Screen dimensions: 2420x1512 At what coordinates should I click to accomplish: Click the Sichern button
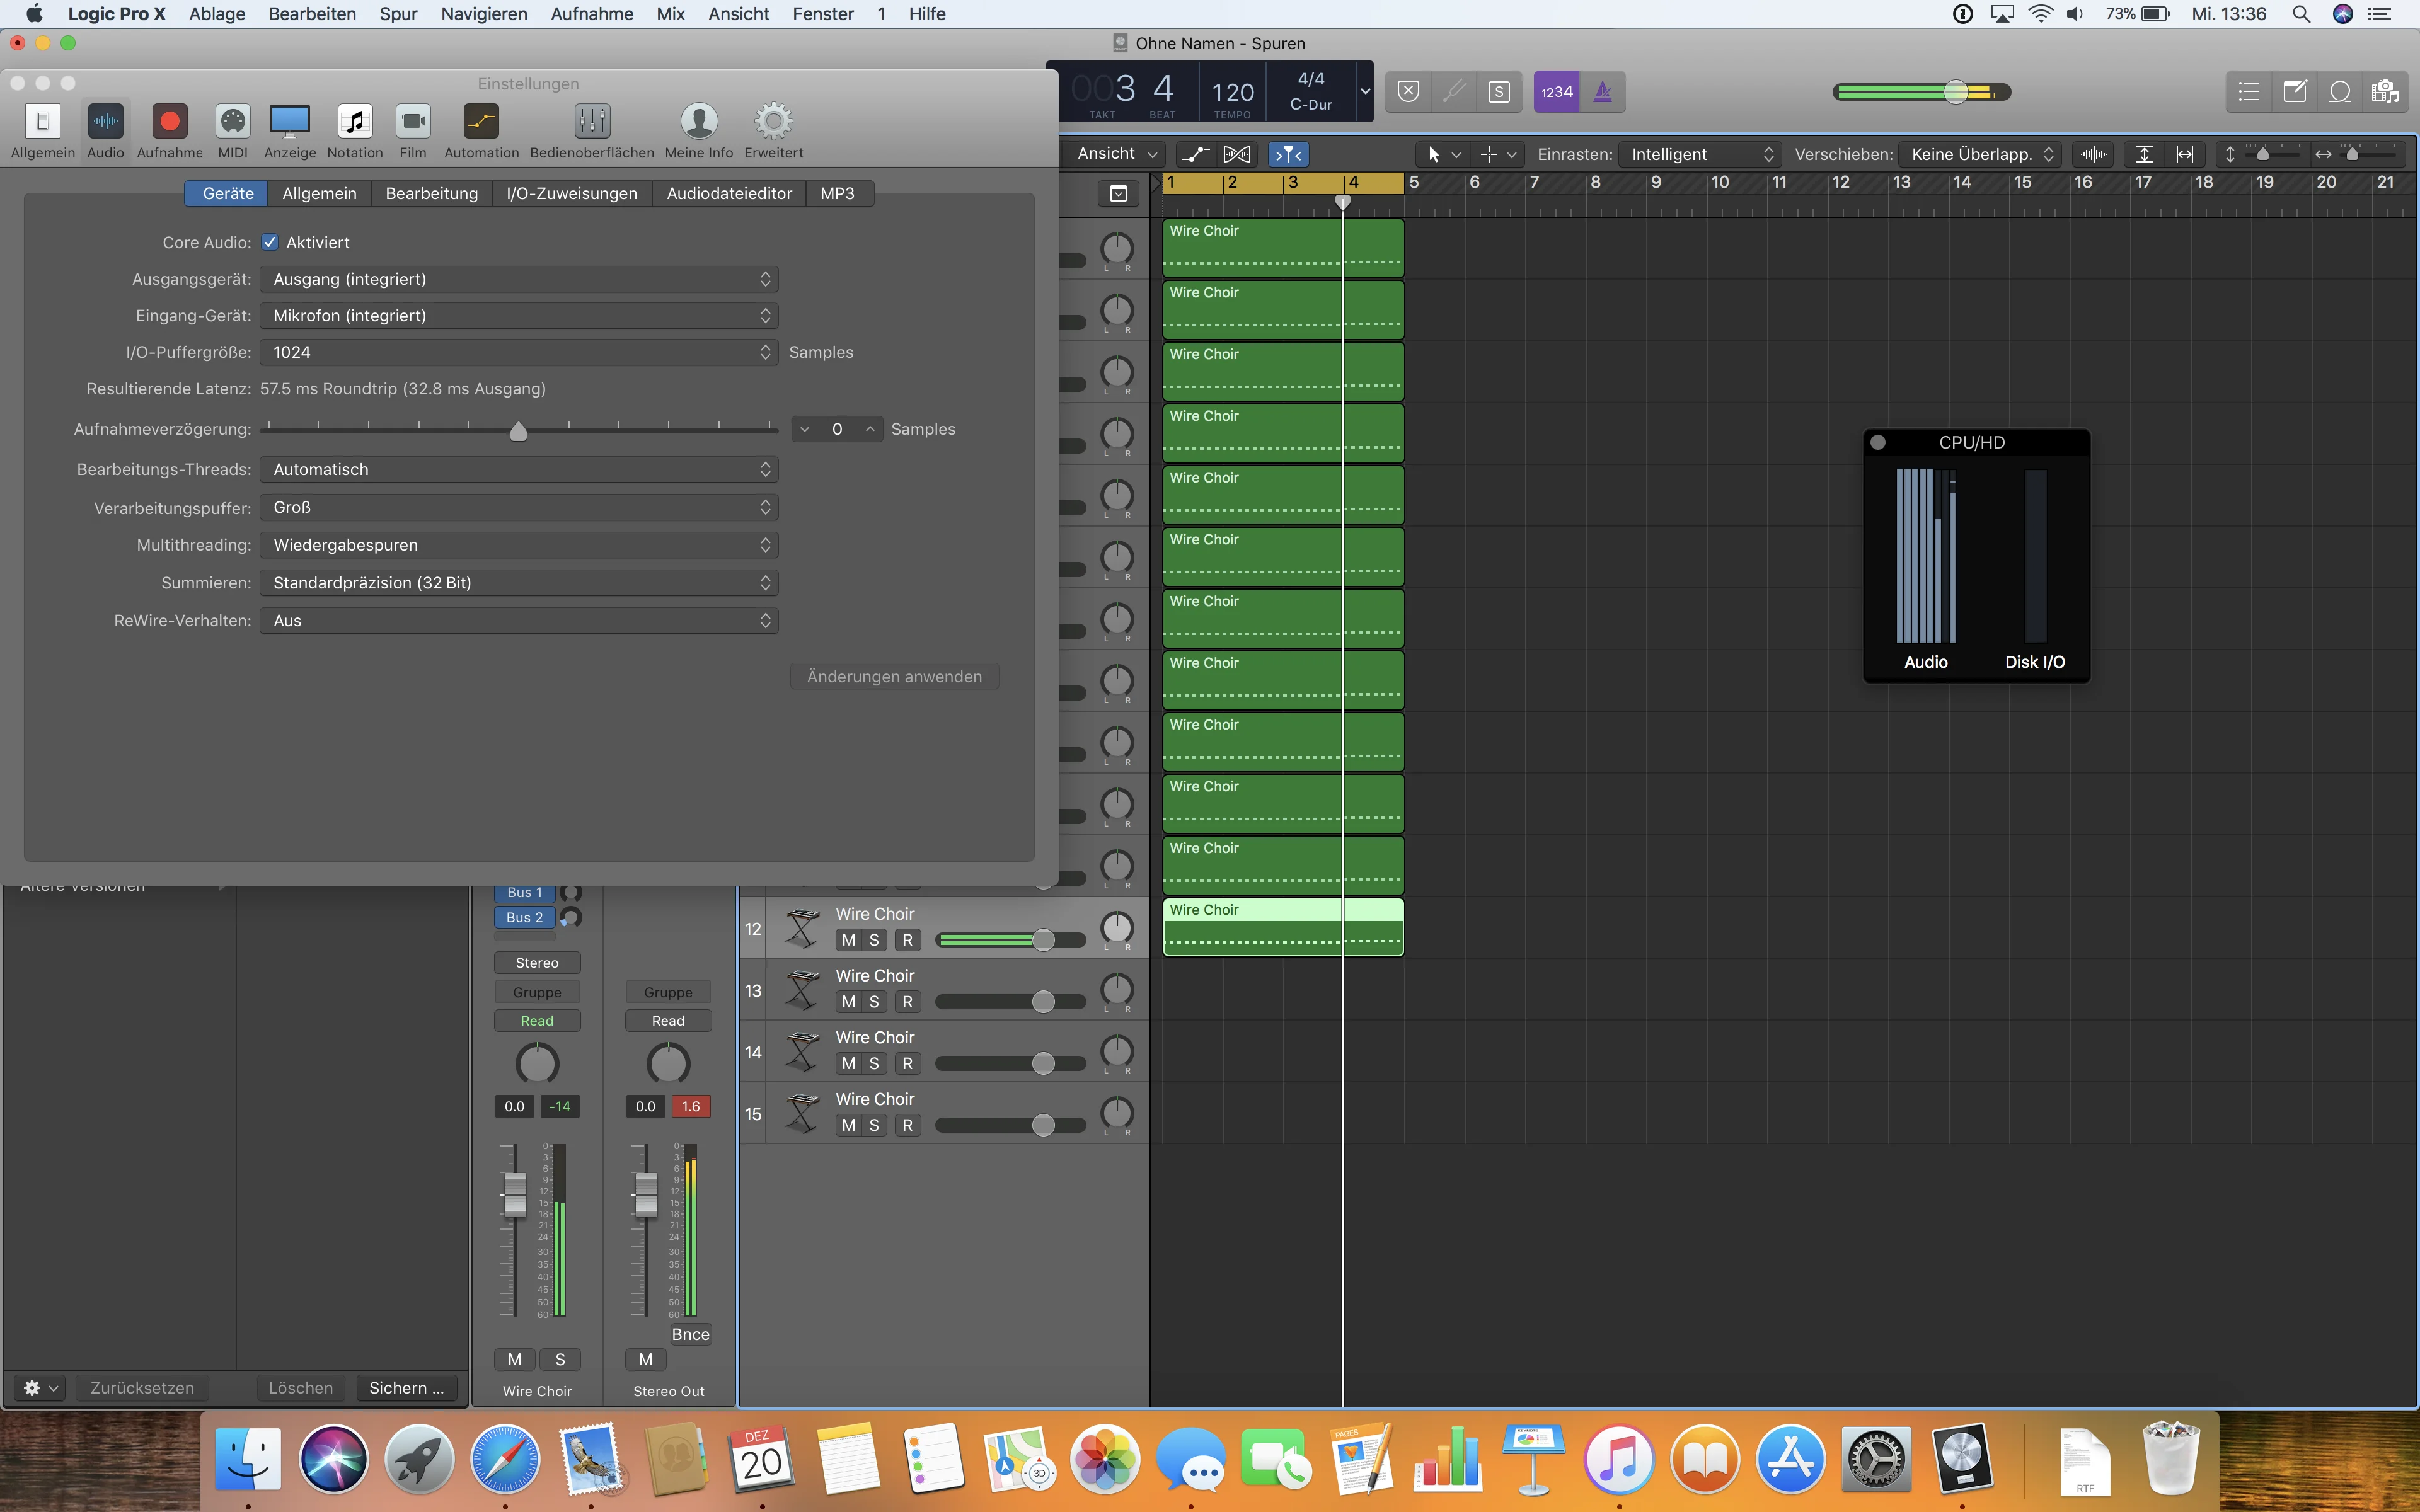[x=406, y=1388]
